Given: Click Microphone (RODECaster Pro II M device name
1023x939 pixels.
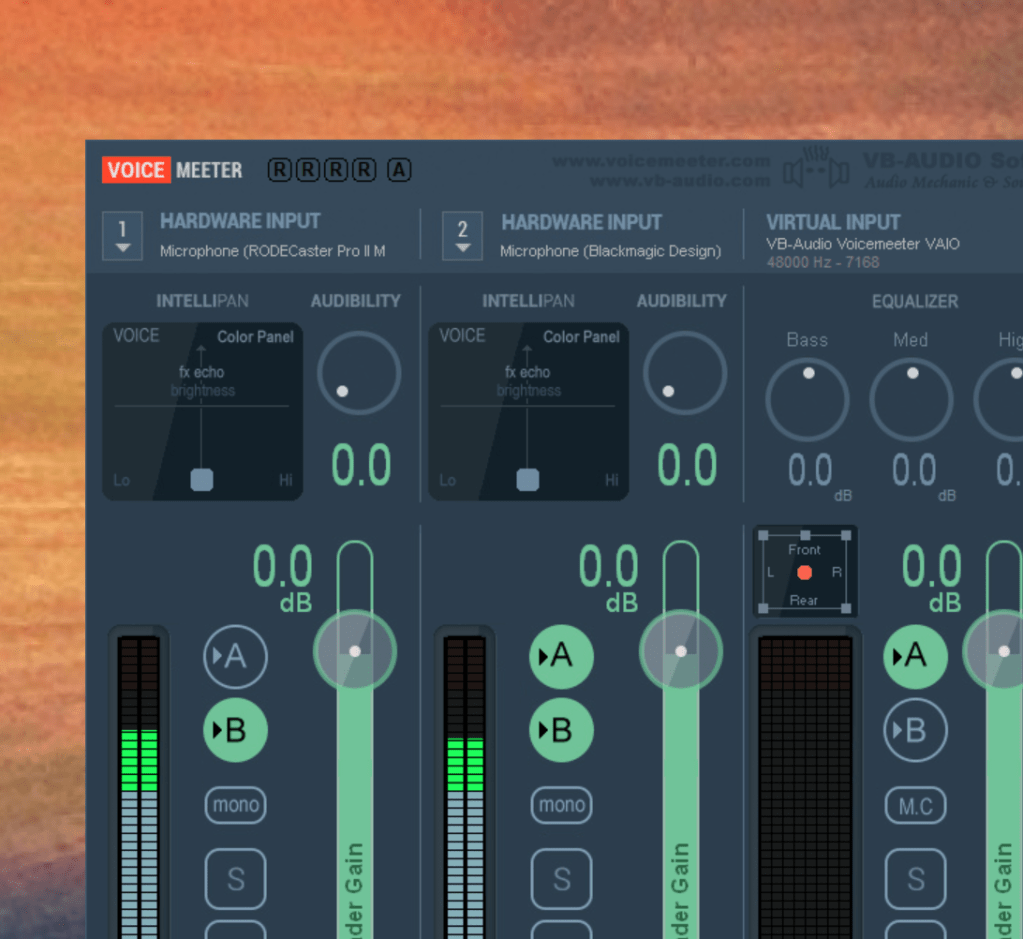Looking at the screenshot, I should 273,251.
